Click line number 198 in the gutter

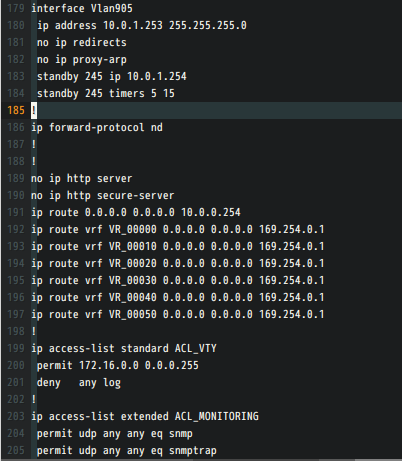16,331
